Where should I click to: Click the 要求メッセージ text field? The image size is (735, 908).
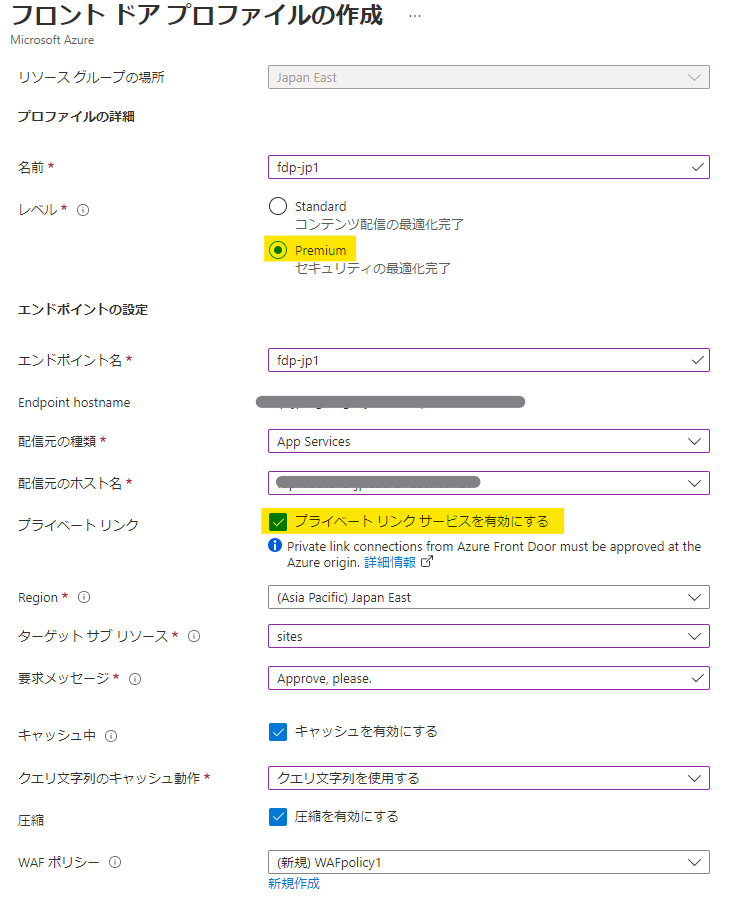point(480,678)
